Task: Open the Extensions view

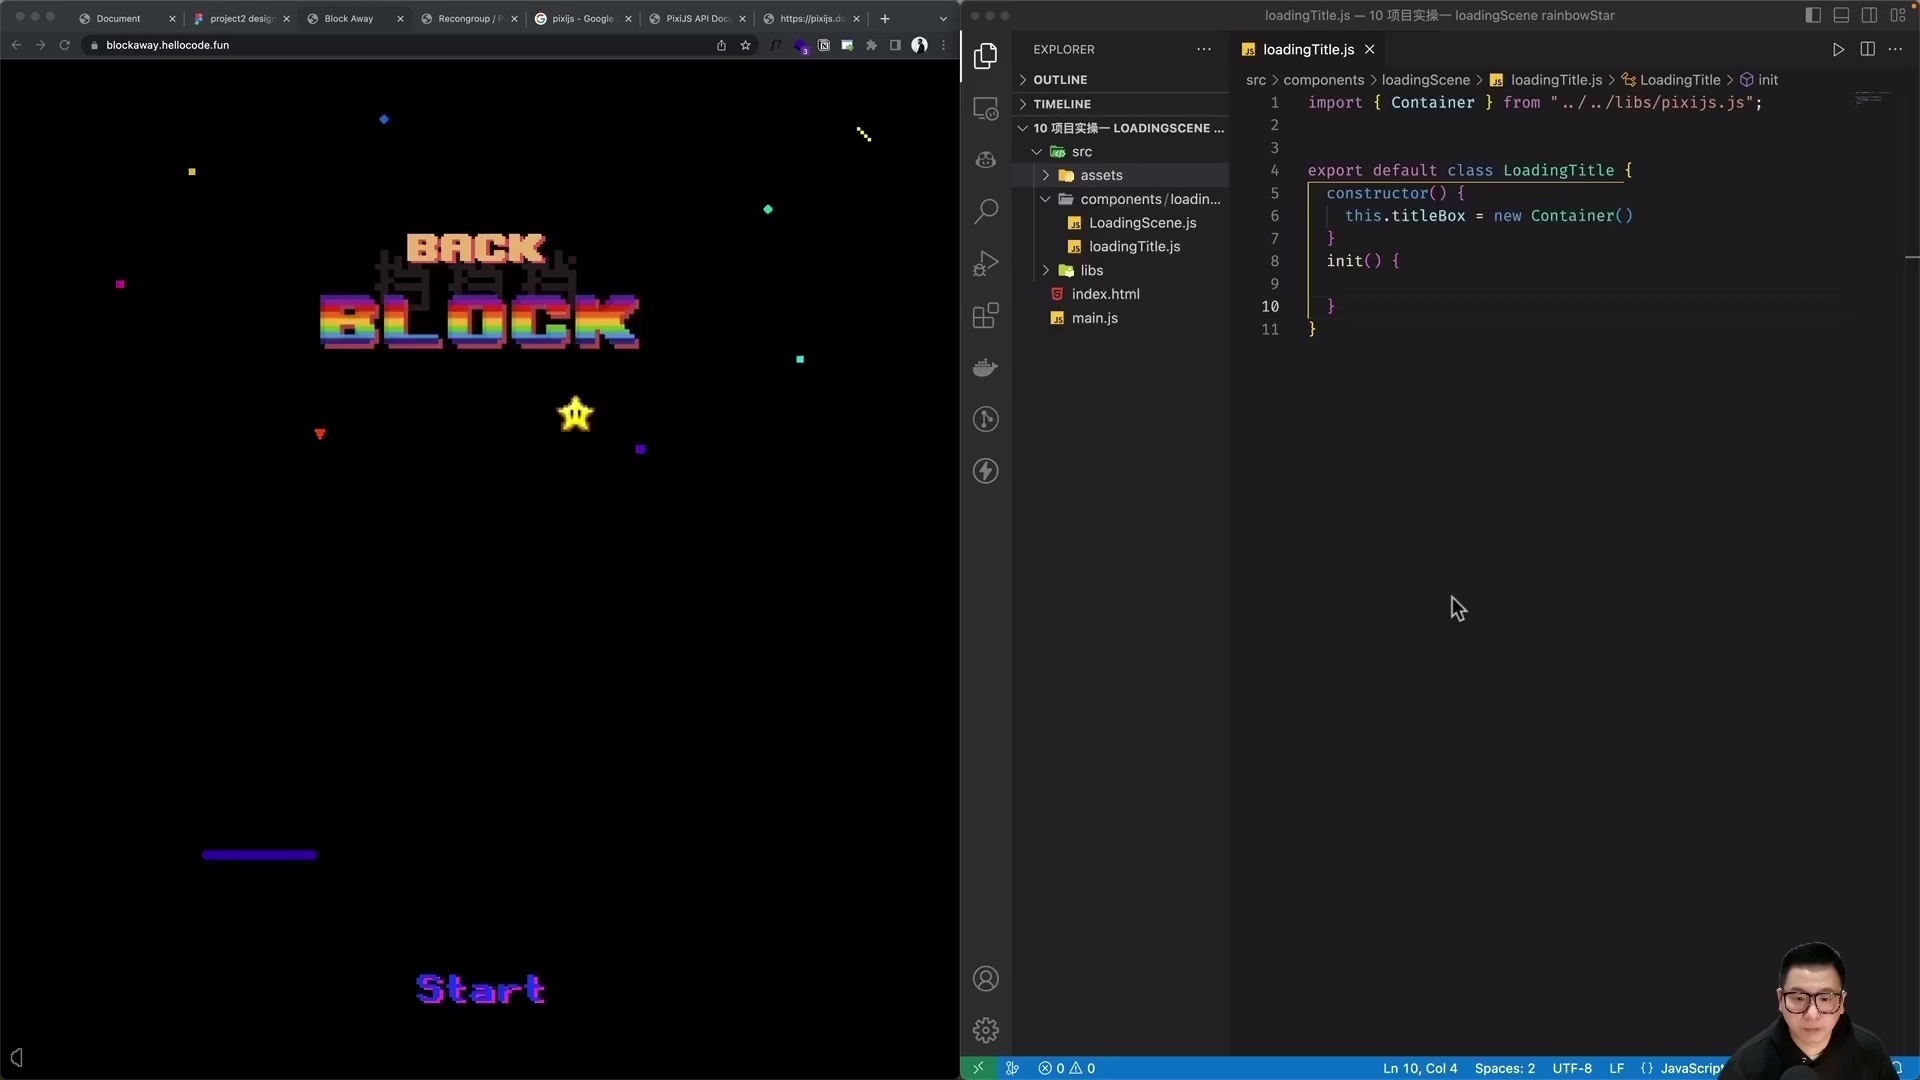Action: click(986, 315)
